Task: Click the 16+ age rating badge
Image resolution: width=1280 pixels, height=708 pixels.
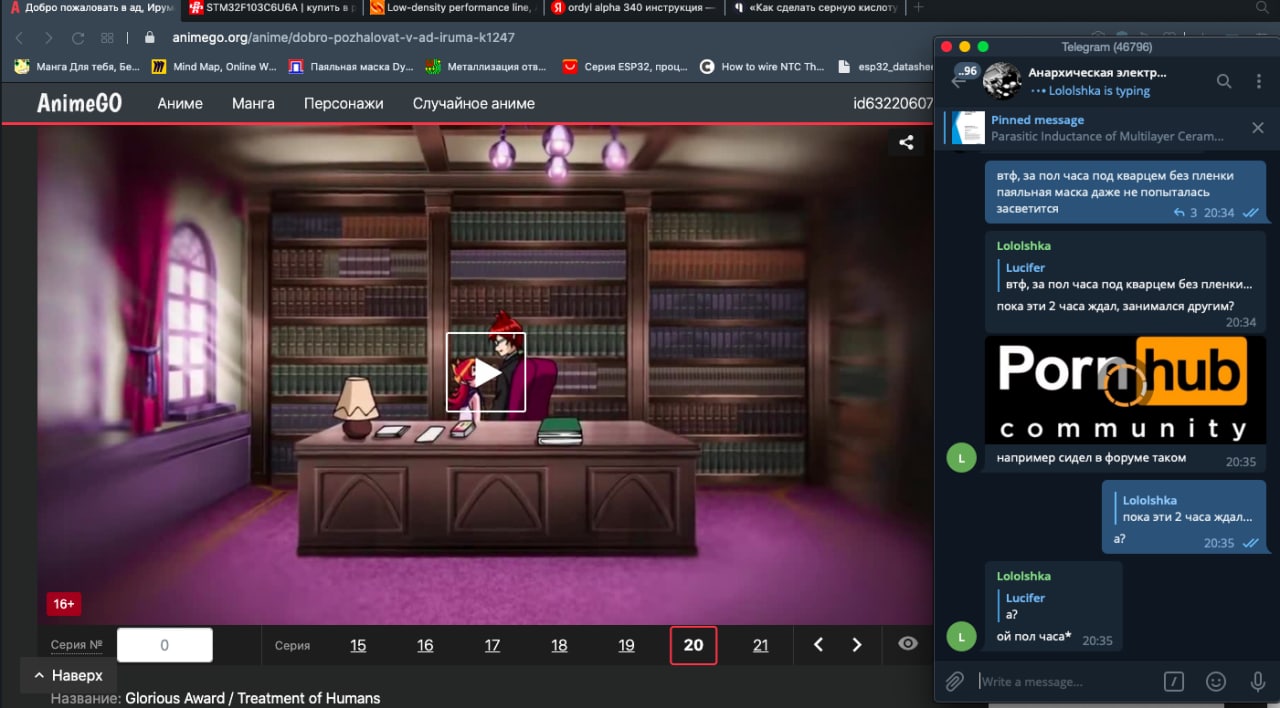Action: (x=64, y=604)
